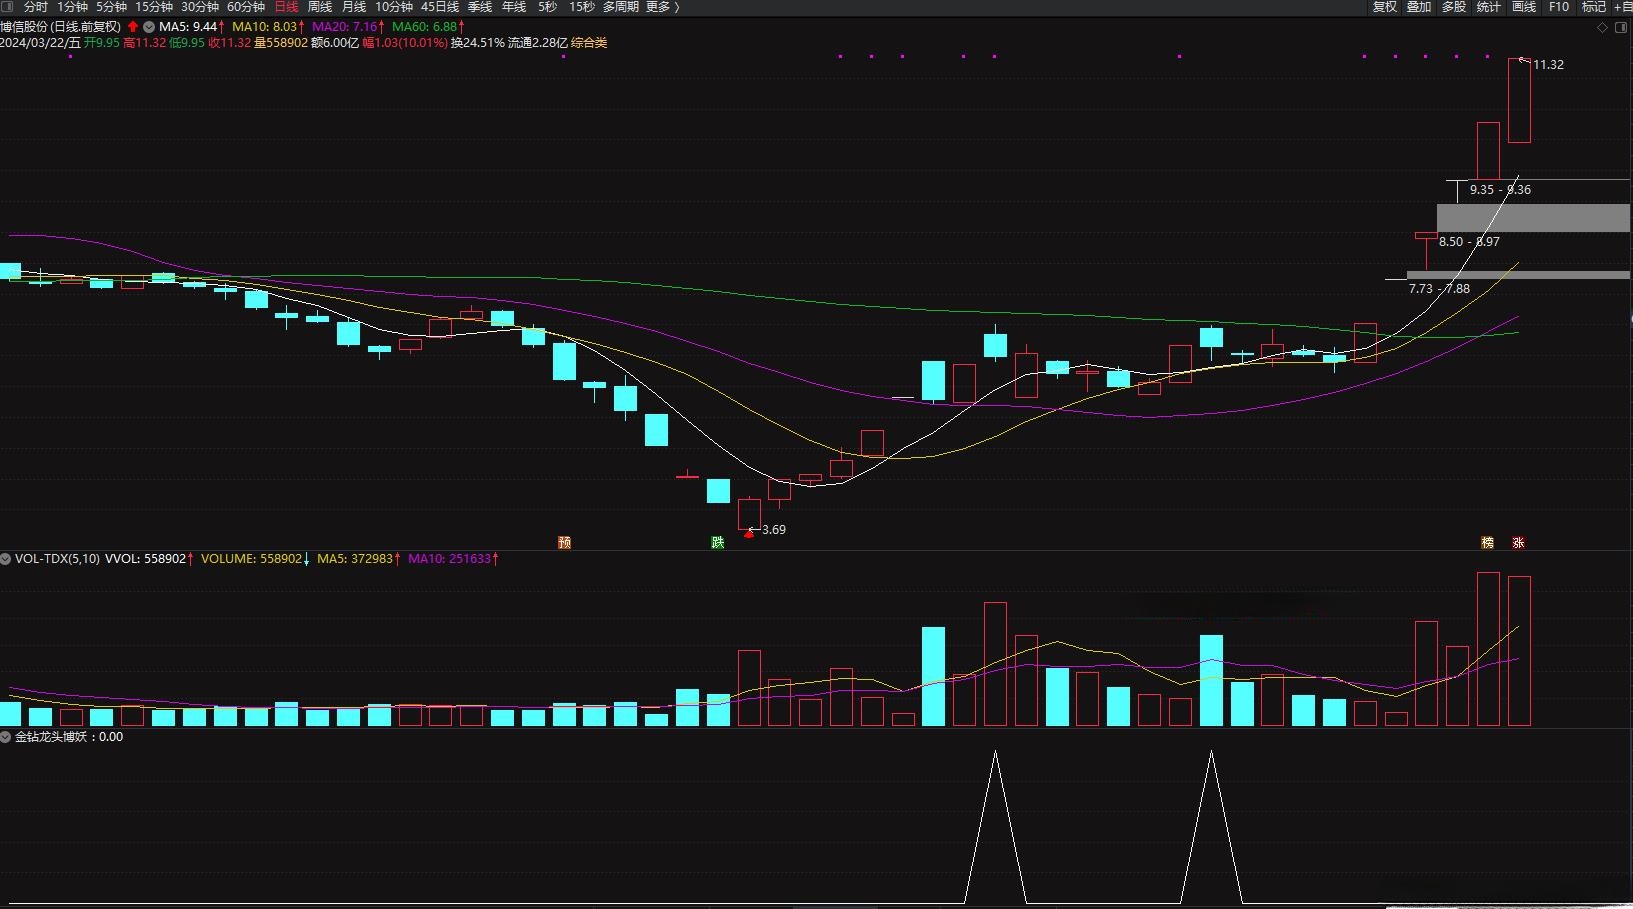Click the gray 8.50-8.97 gap zone
Viewport: 1633px width, 909px height.
[1532, 218]
